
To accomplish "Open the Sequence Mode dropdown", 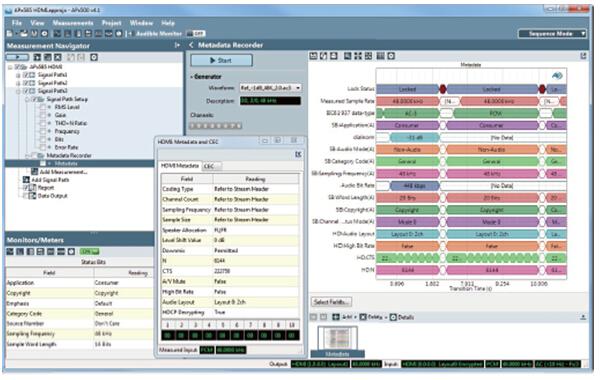I will 552,34.
